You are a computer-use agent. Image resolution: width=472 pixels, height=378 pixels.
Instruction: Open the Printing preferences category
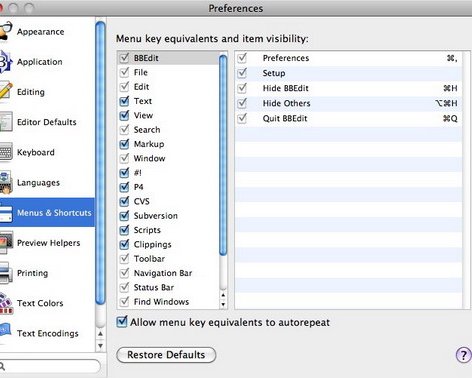(32, 273)
